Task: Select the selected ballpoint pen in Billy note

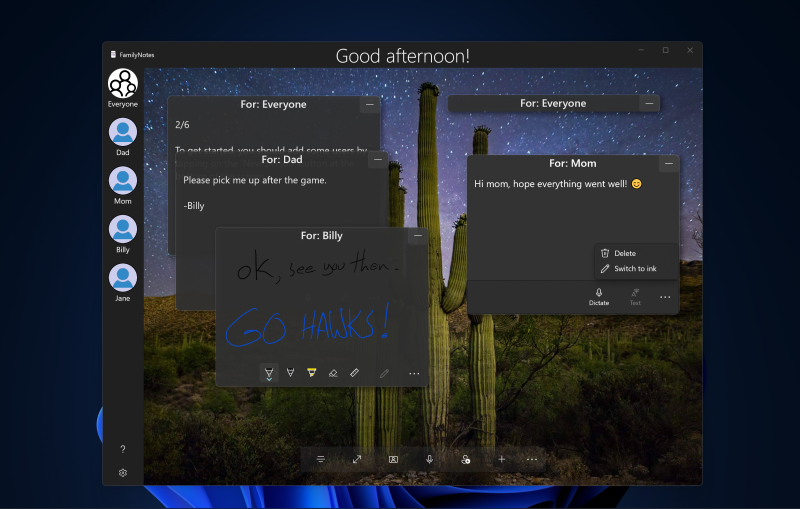Action: (269, 373)
